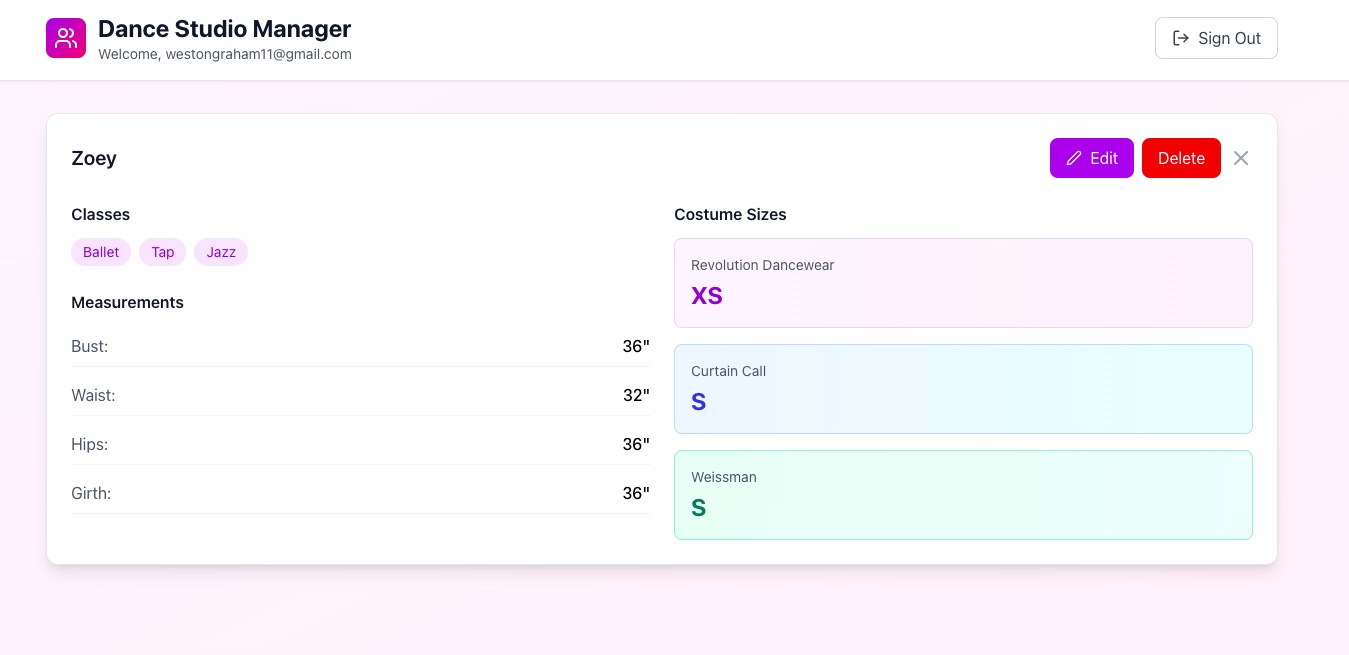Close Zoey's detail card with X
The image size is (1349, 655).
tap(1241, 158)
